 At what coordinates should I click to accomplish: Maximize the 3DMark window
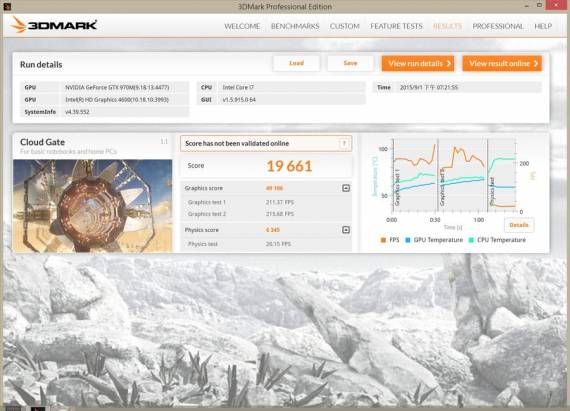pos(539,5)
